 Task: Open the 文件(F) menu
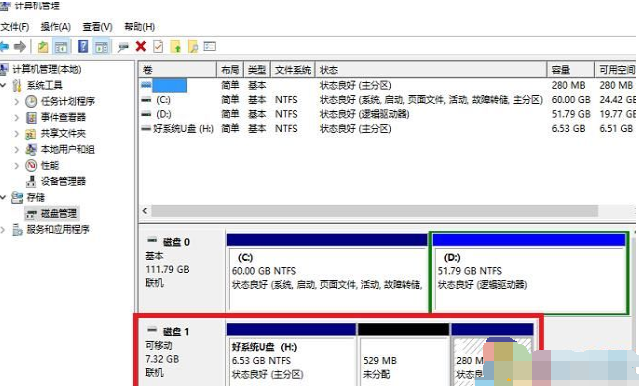pos(15,27)
